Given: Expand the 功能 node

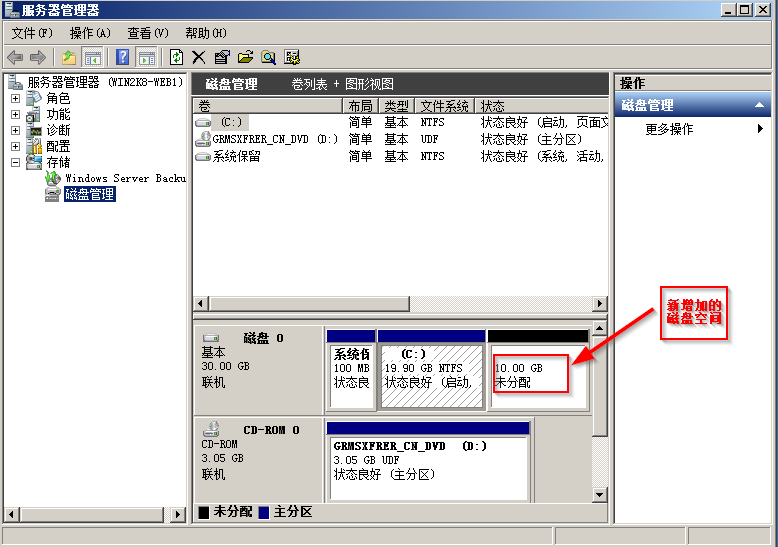Looking at the screenshot, I should click(x=15, y=114).
